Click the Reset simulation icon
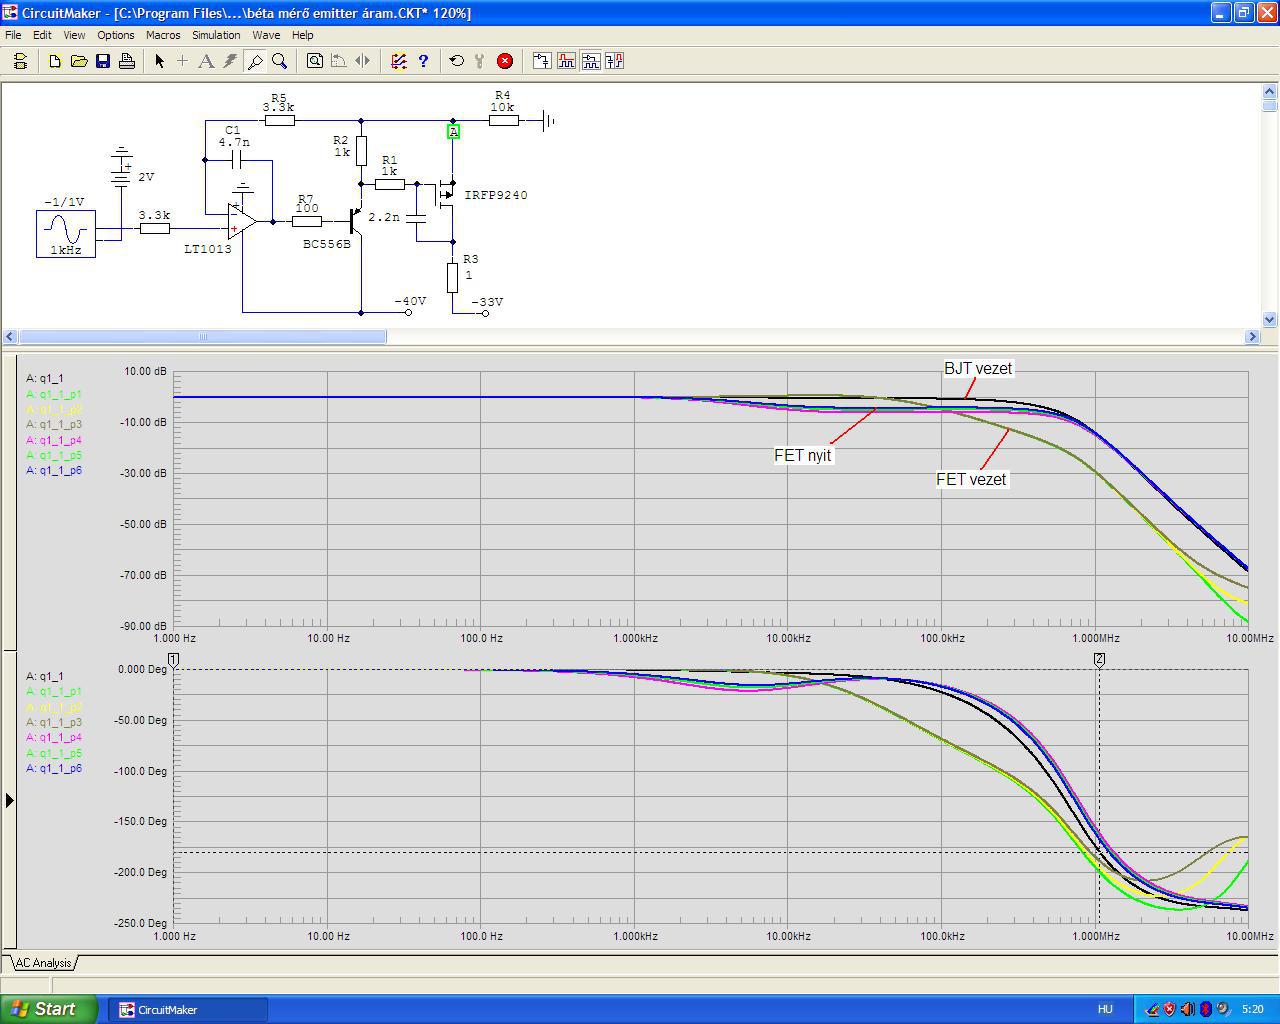 (x=457, y=61)
